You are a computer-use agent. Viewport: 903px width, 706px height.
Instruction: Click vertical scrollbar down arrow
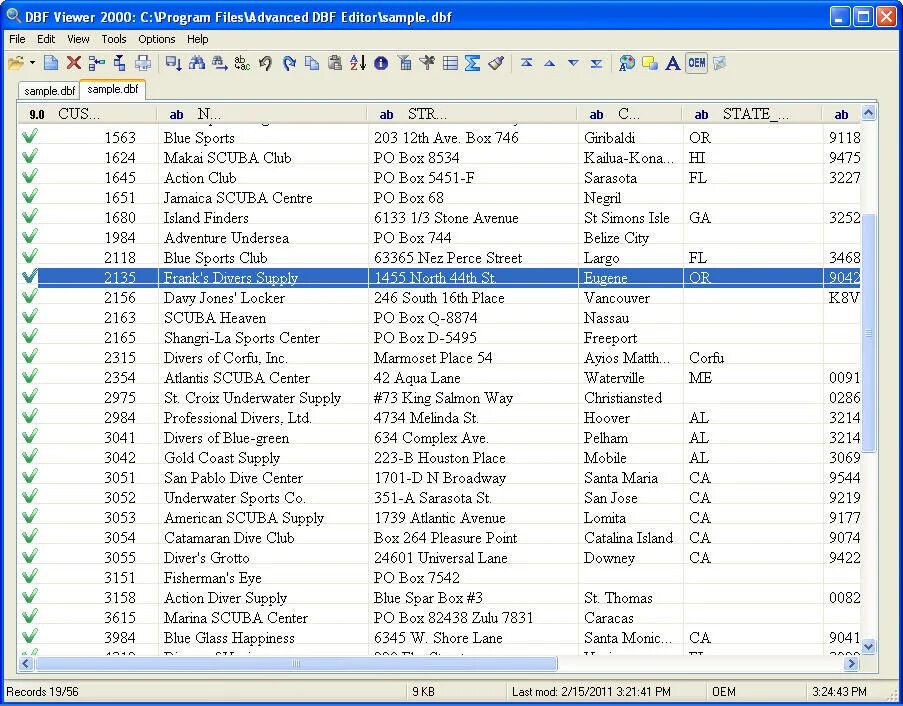coord(868,647)
